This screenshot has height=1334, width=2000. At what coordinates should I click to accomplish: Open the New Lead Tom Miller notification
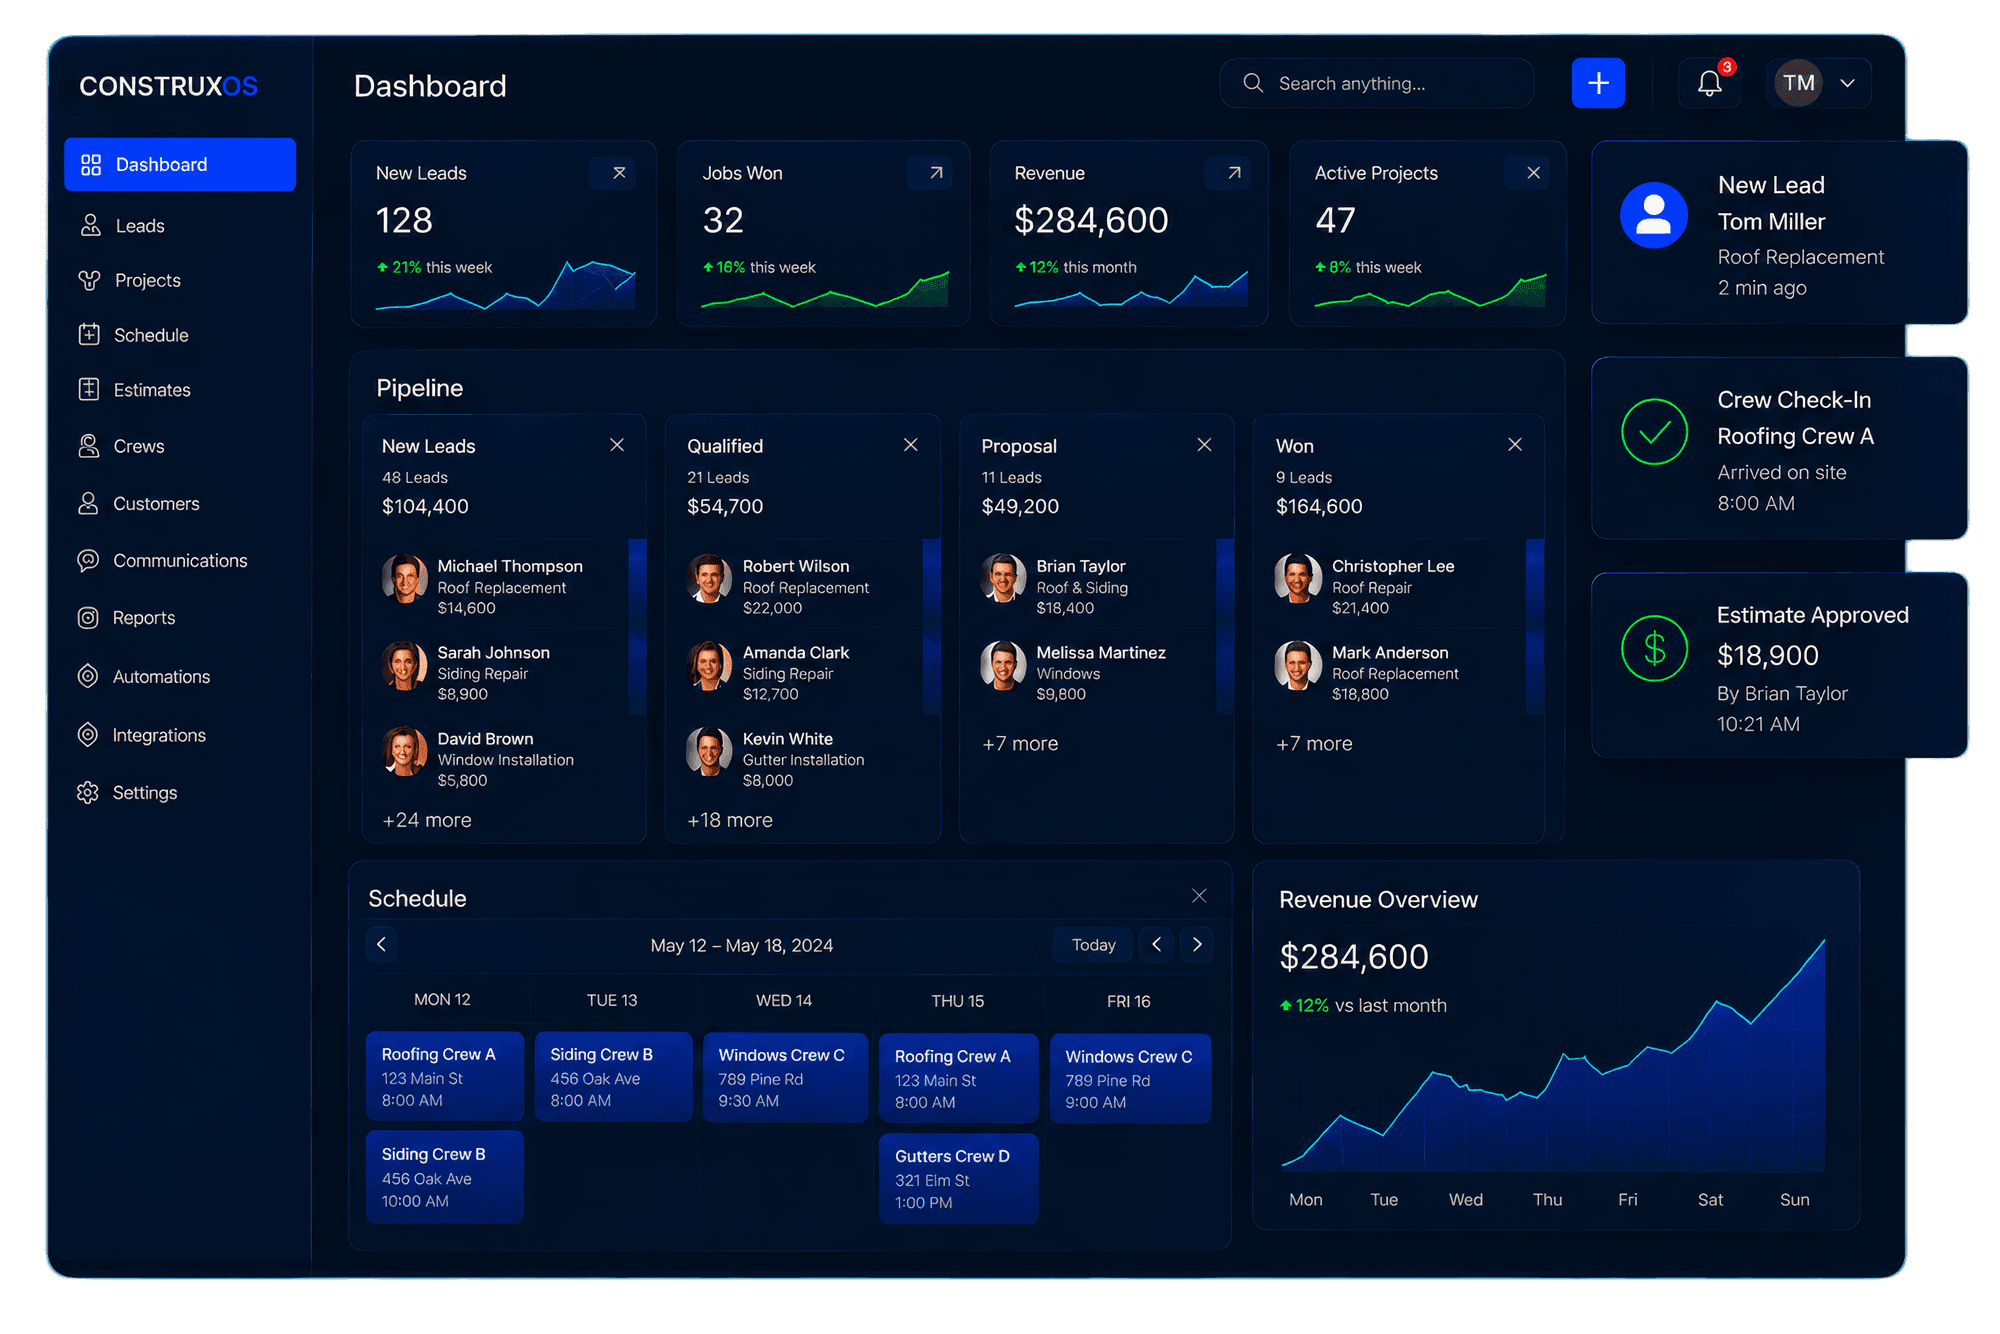pos(1780,232)
